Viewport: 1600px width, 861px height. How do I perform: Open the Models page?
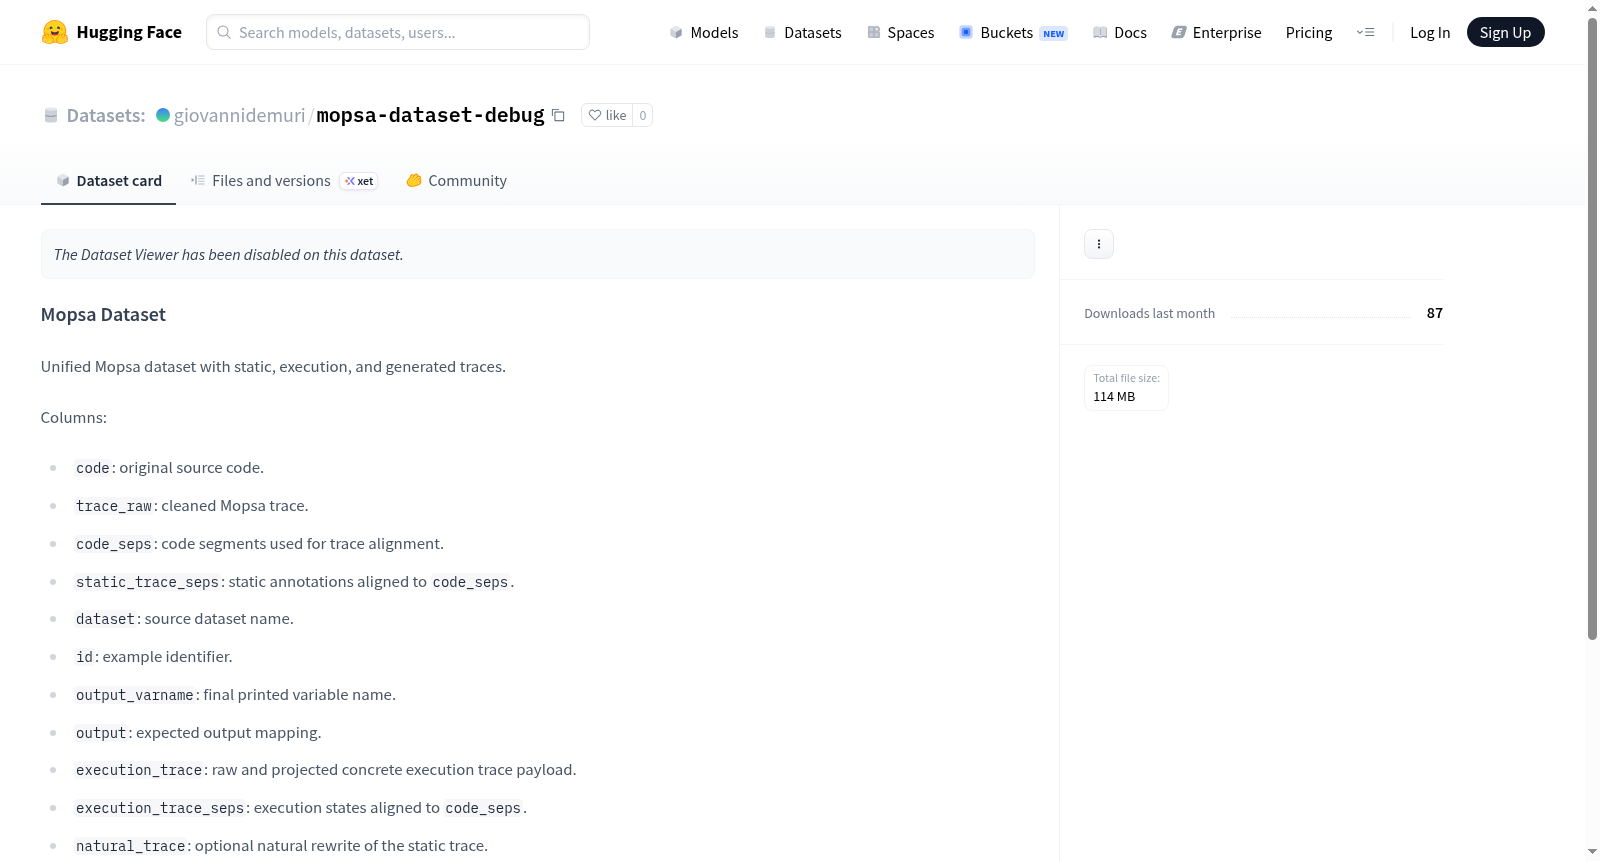704,32
